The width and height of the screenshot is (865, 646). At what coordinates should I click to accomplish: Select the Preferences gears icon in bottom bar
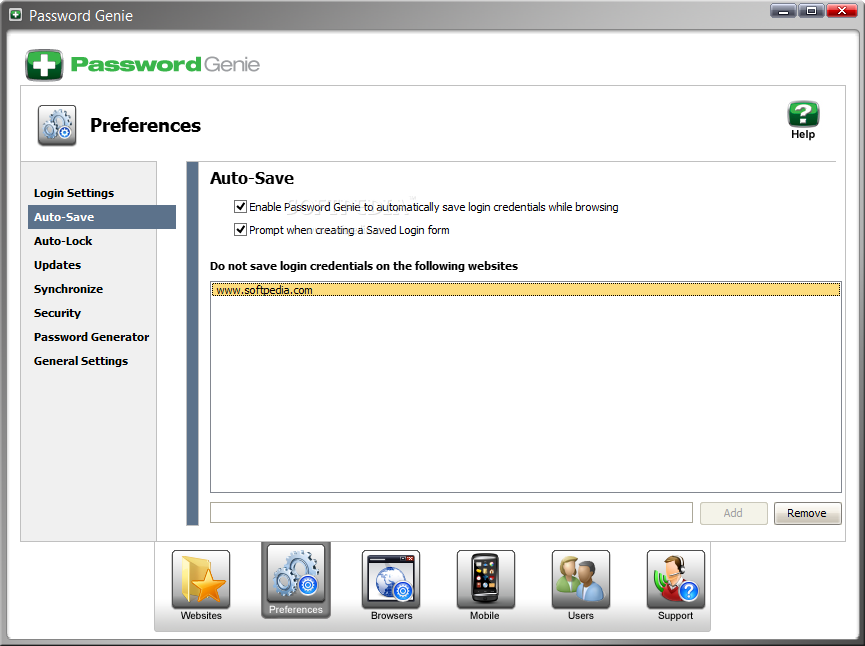(296, 574)
